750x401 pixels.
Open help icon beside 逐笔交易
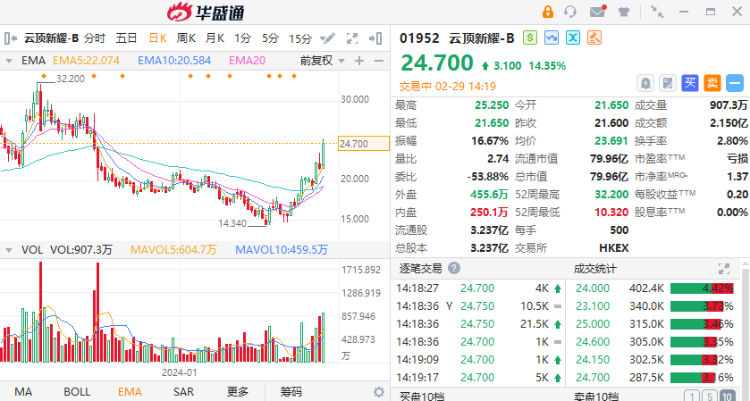pyautogui.click(x=454, y=268)
